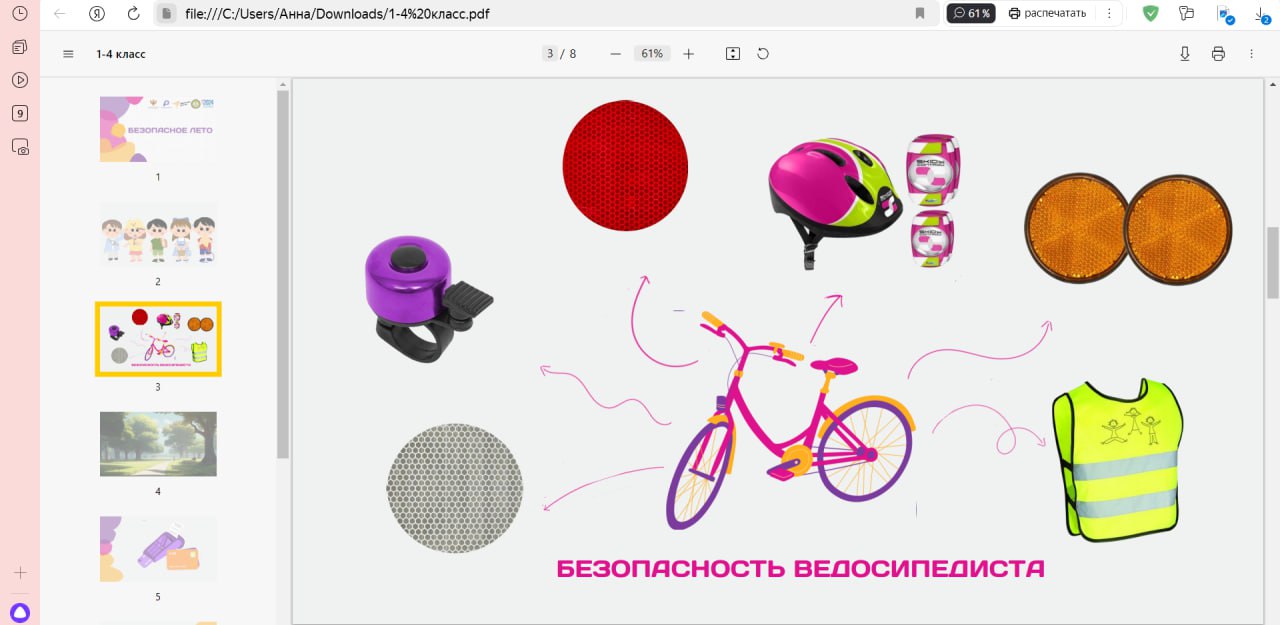The image size is (1280, 625).
Task: Open browser history clock icon in sidebar
Action: [x=19, y=14]
